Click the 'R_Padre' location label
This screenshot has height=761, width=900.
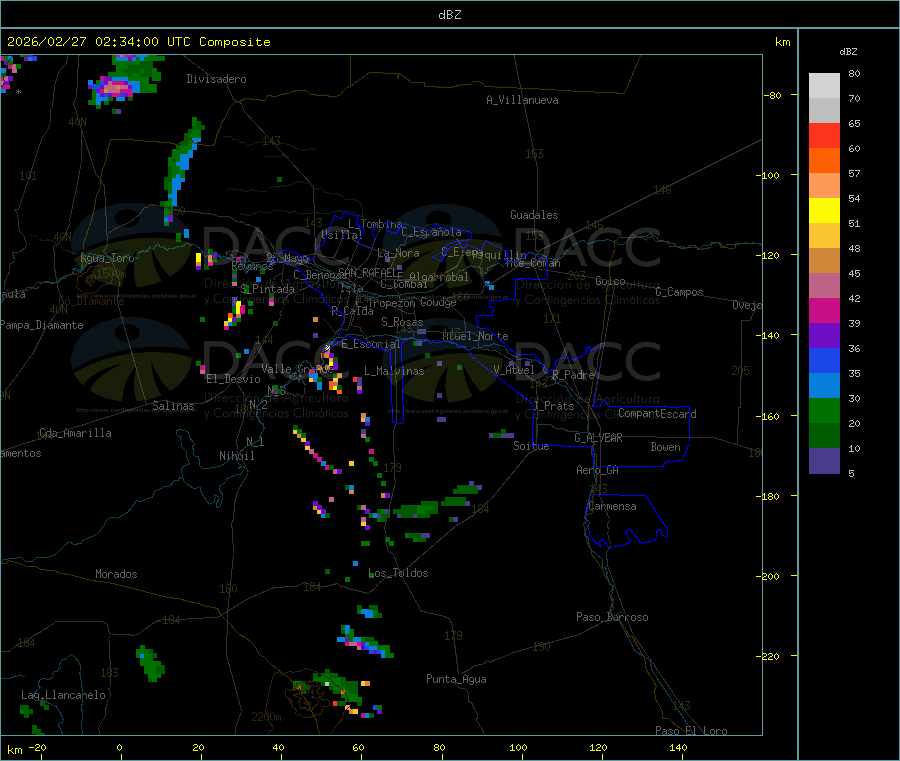pos(573,375)
